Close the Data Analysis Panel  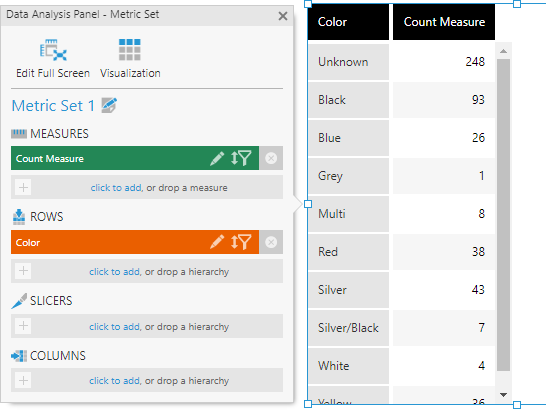click(x=283, y=16)
